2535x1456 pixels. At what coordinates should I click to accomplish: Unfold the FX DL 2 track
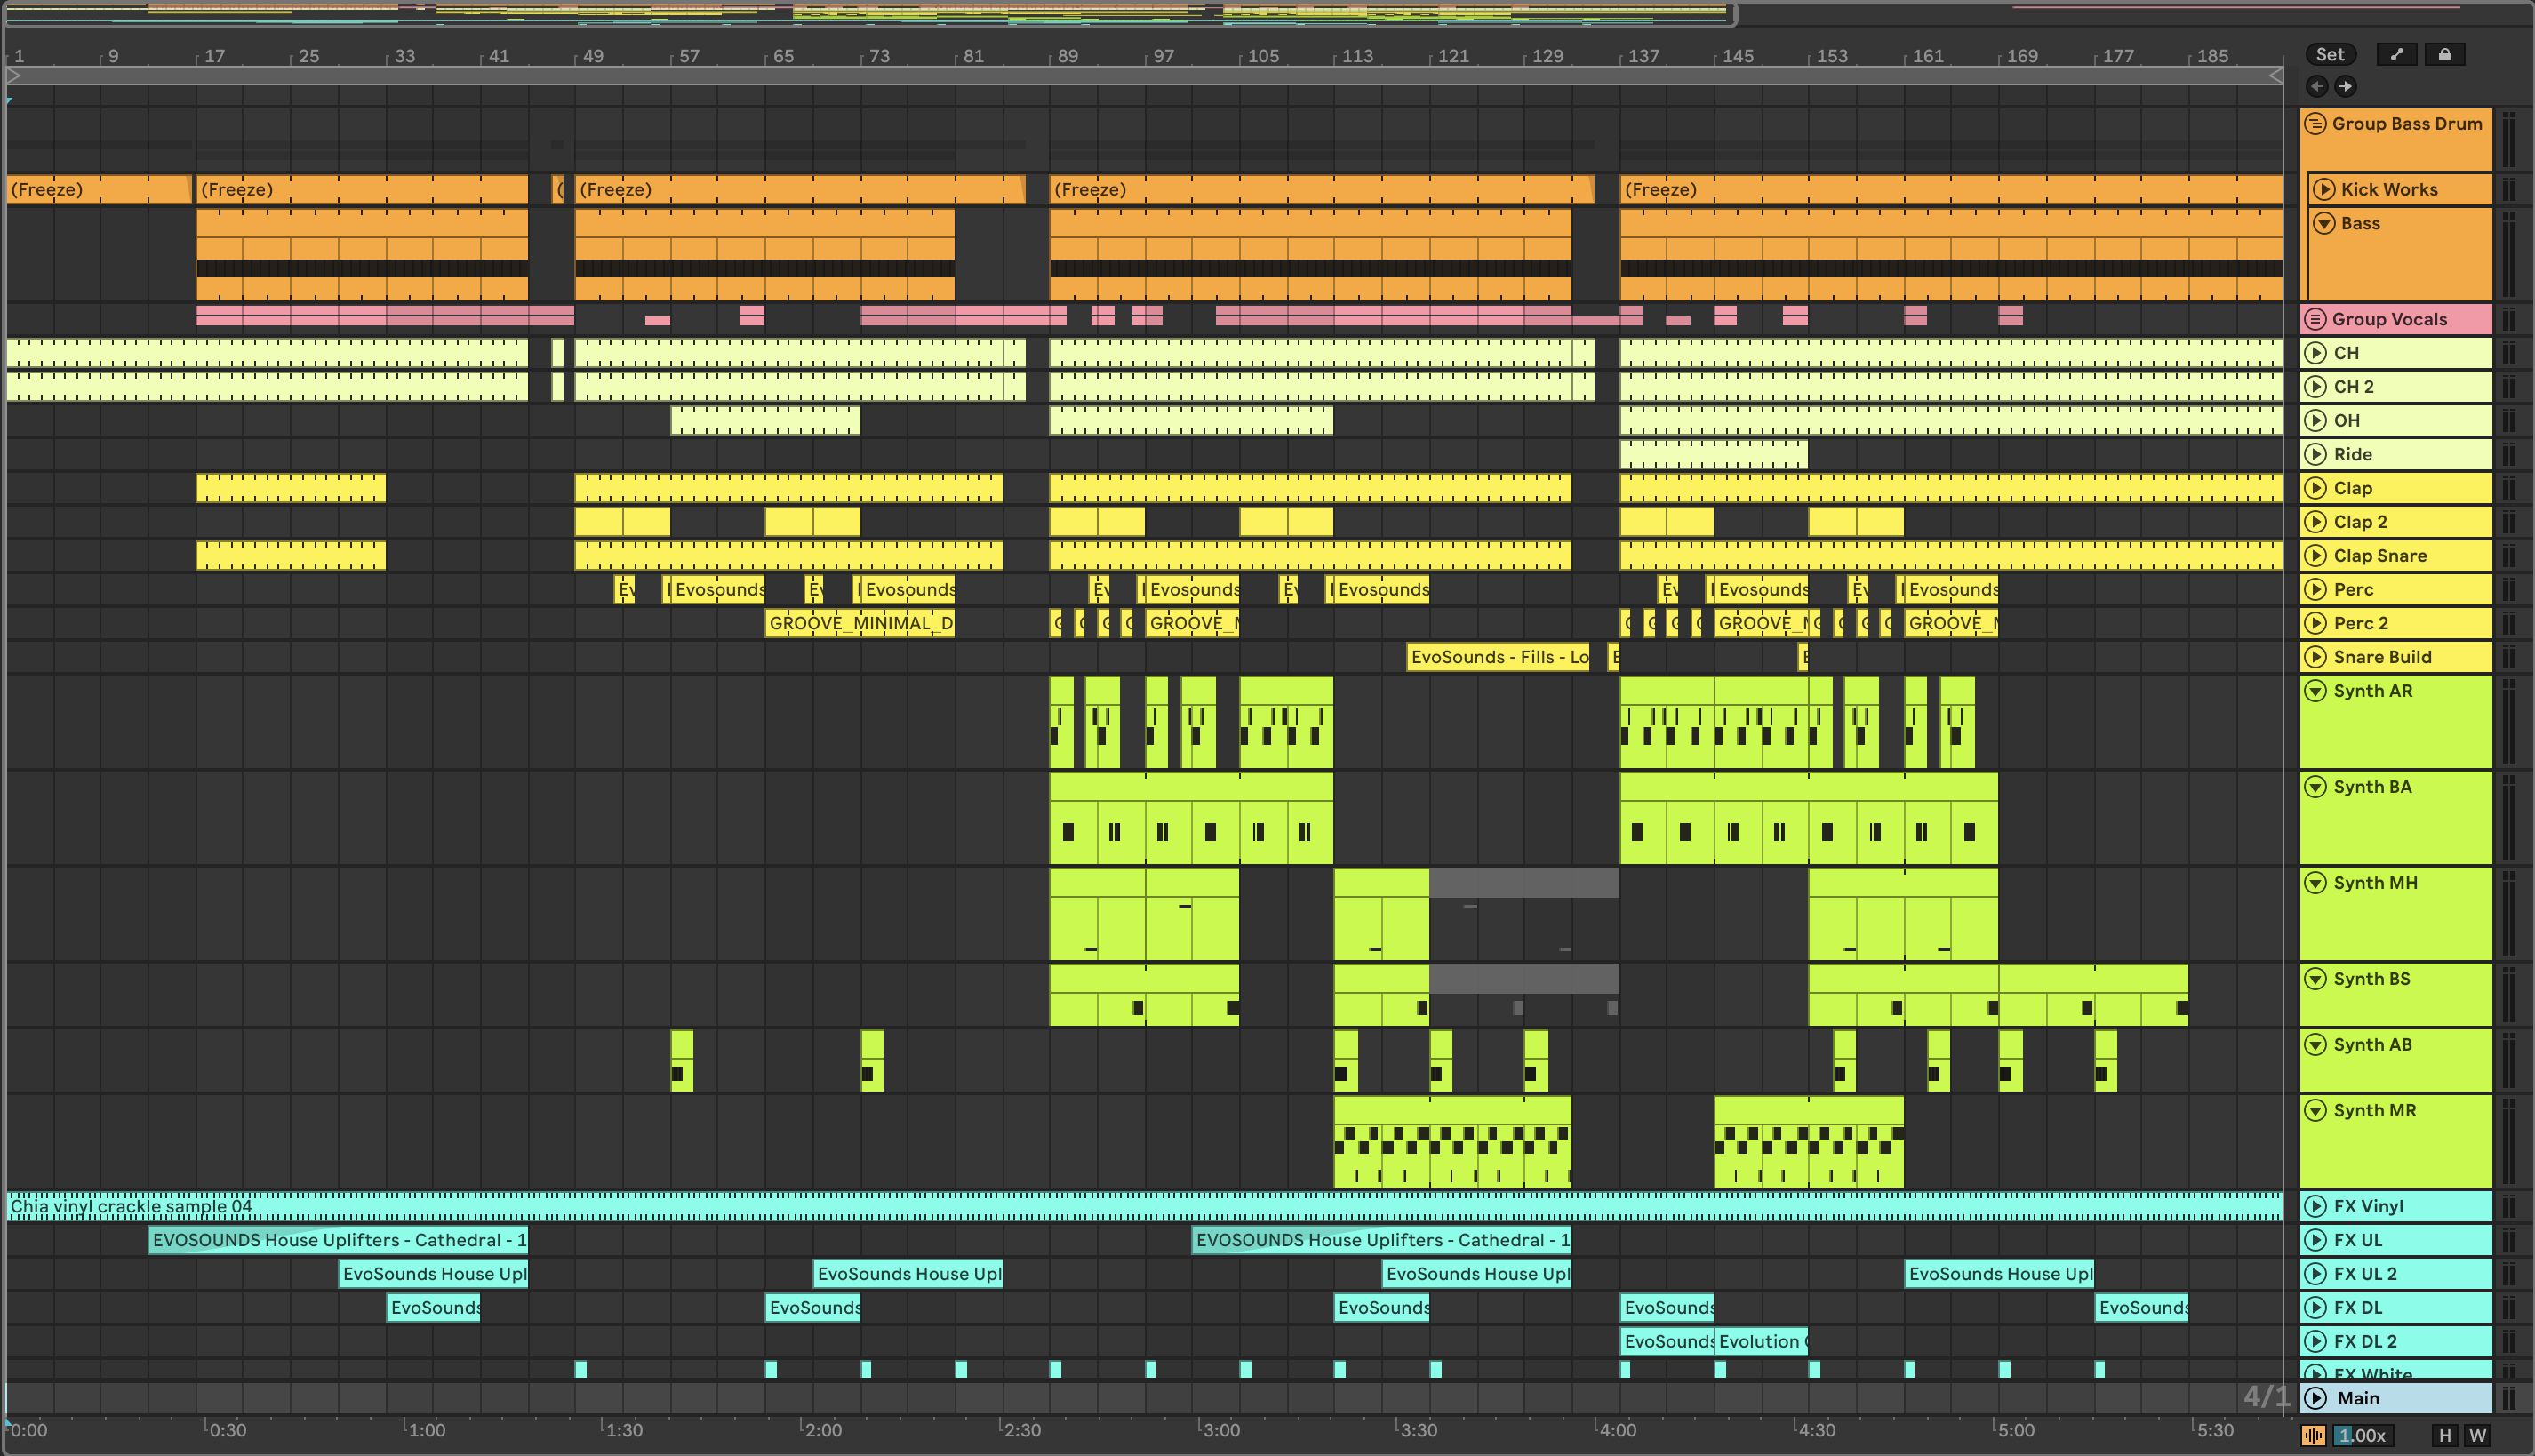(2316, 1342)
